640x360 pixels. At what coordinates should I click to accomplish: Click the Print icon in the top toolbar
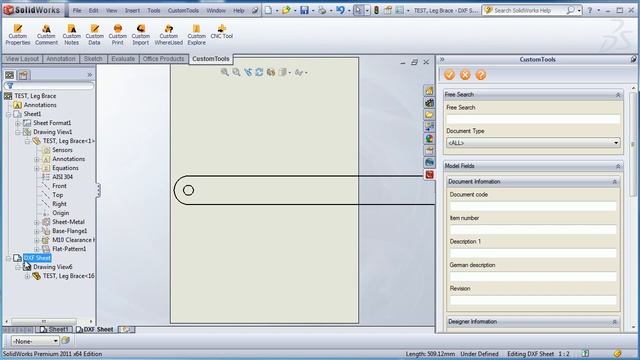pyautogui.click(x=322, y=10)
